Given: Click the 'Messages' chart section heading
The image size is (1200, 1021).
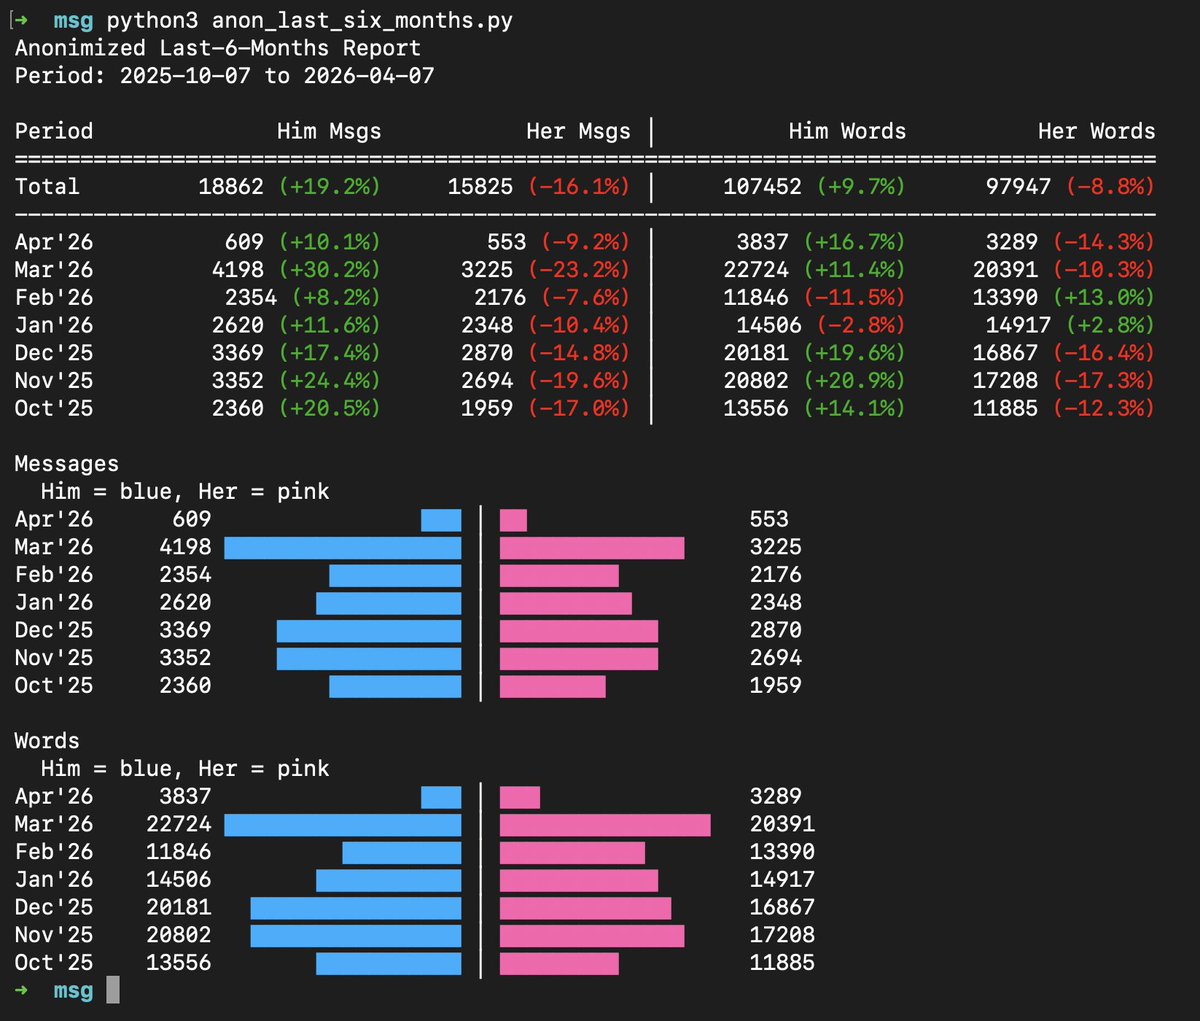Looking at the screenshot, I should point(67,464).
